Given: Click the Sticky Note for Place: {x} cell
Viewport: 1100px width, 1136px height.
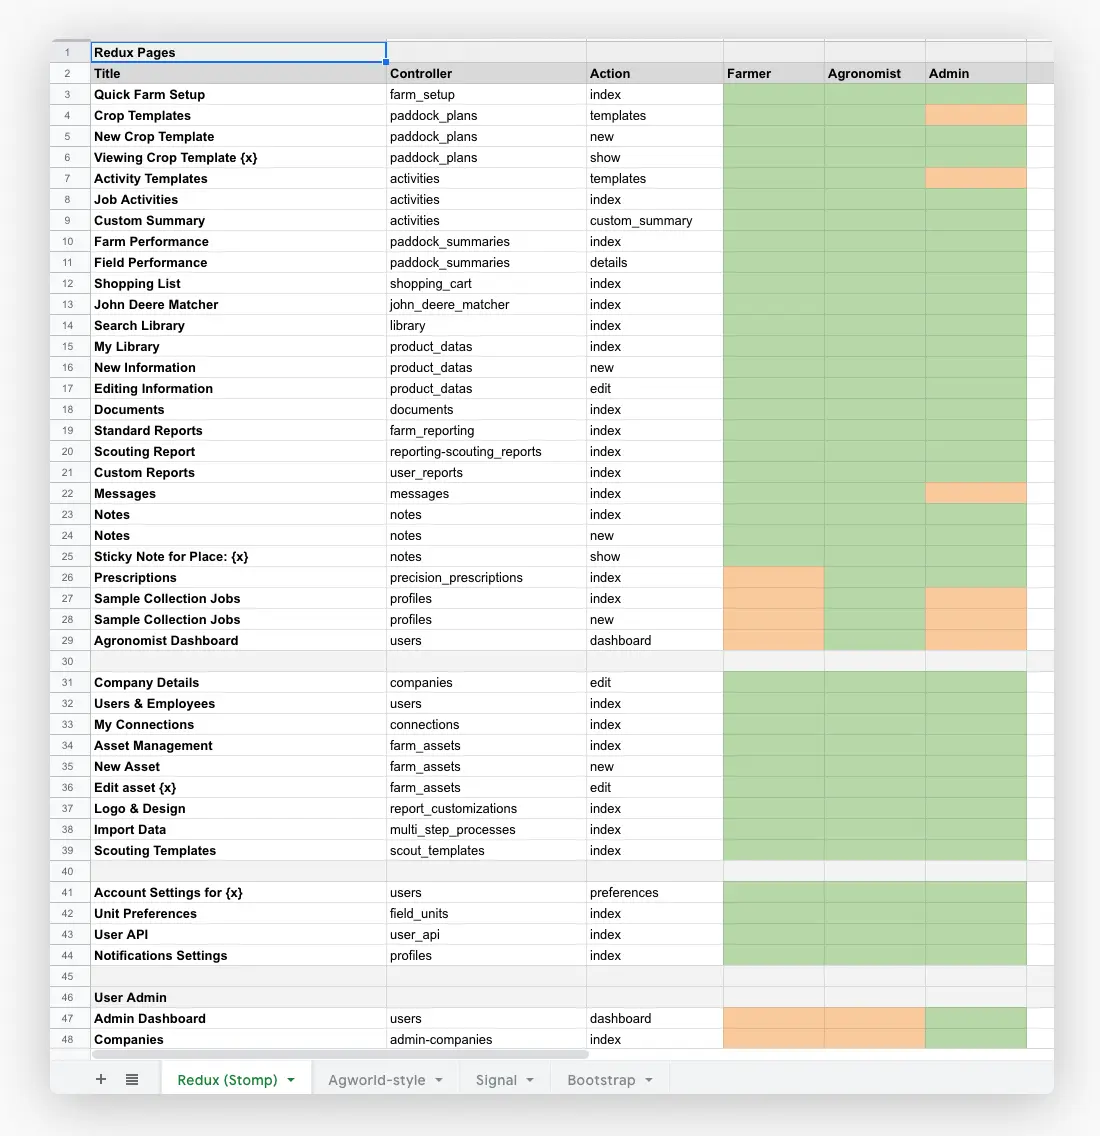Looking at the screenshot, I should tap(239, 556).
